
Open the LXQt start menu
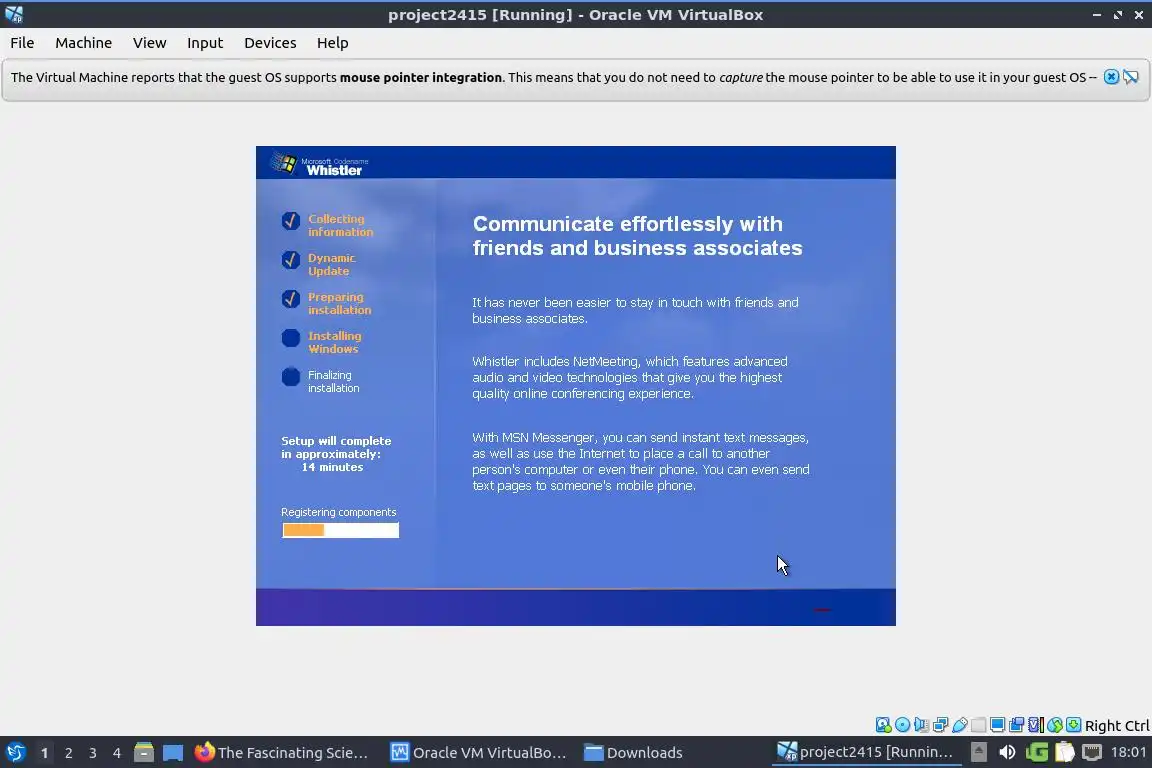(x=15, y=752)
